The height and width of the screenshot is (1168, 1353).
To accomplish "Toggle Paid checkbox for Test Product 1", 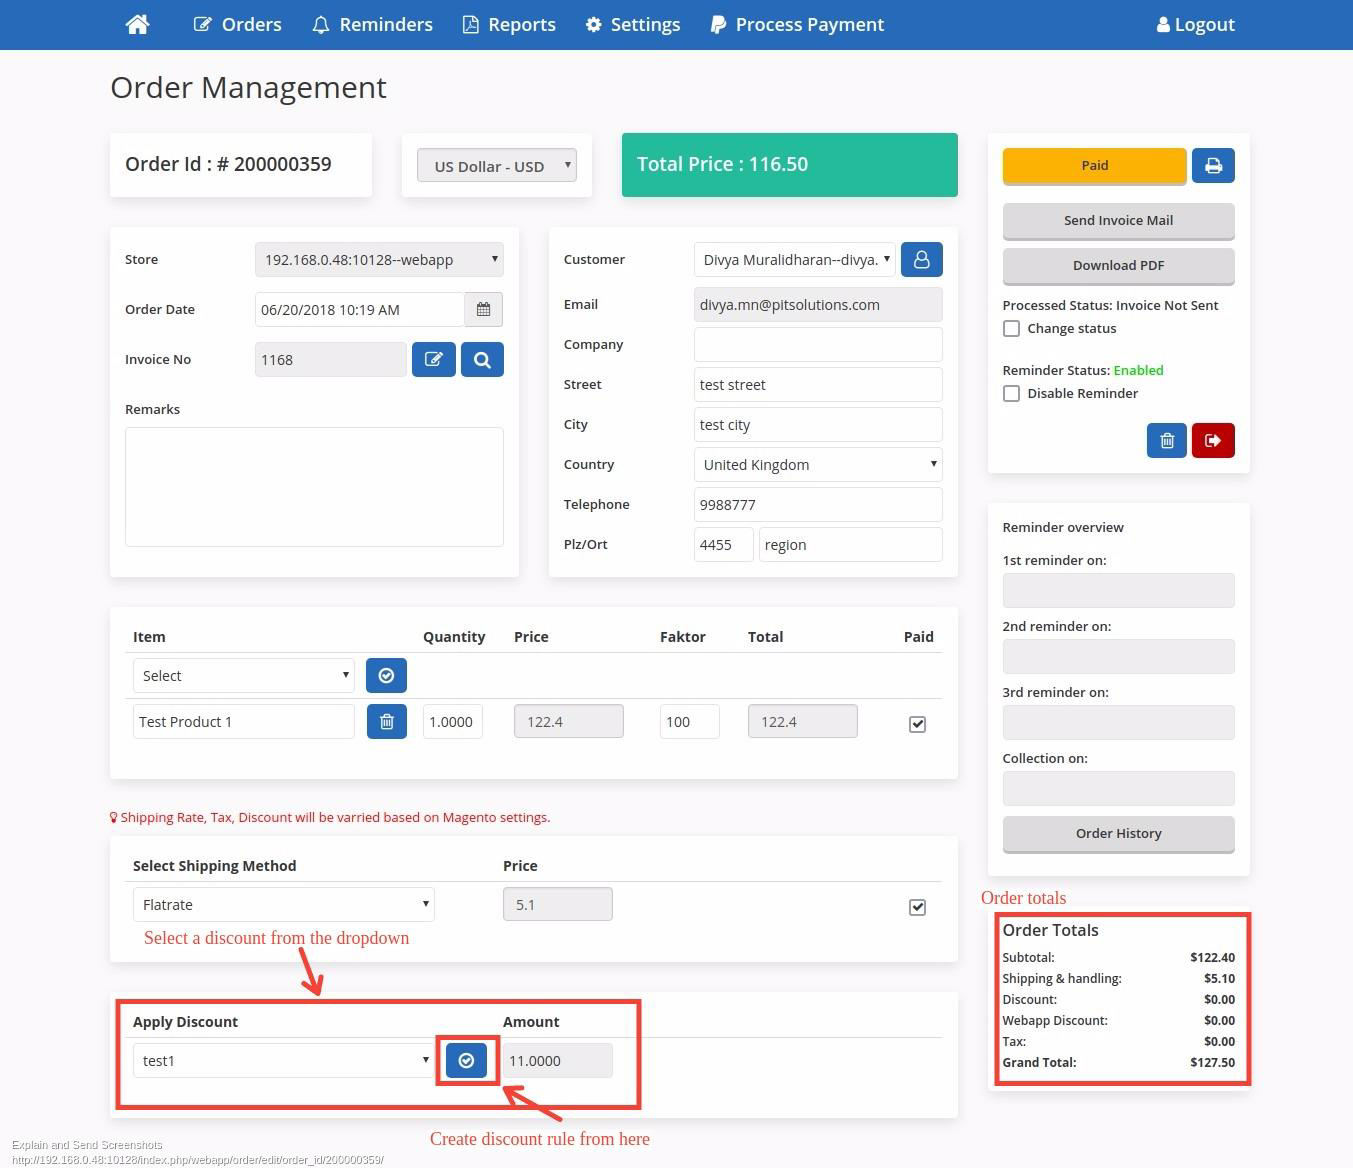I will click(x=917, y=724).
